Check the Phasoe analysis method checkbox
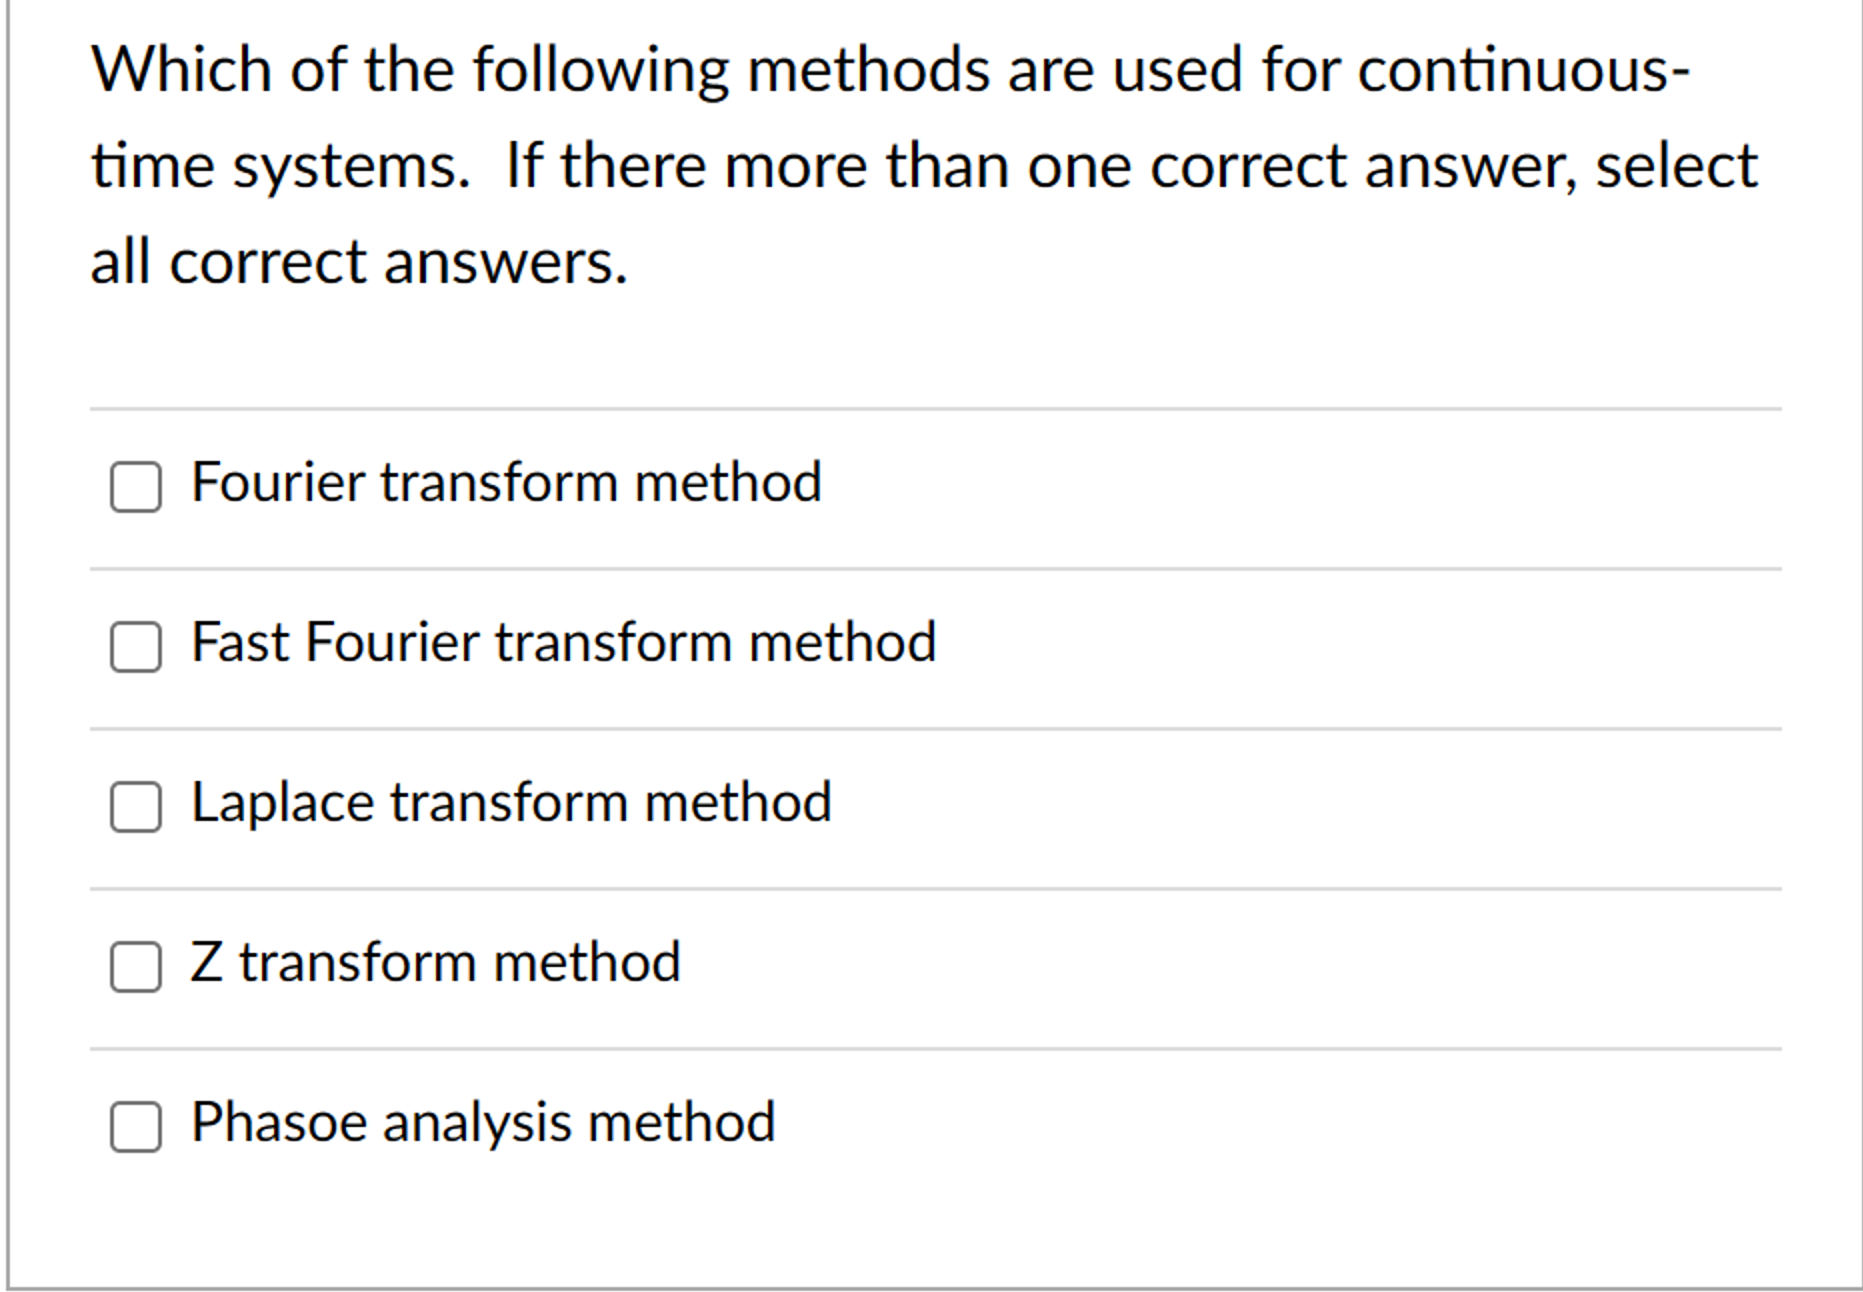Viewport: 1863px width, 1292px height. tap(135, 1126)
